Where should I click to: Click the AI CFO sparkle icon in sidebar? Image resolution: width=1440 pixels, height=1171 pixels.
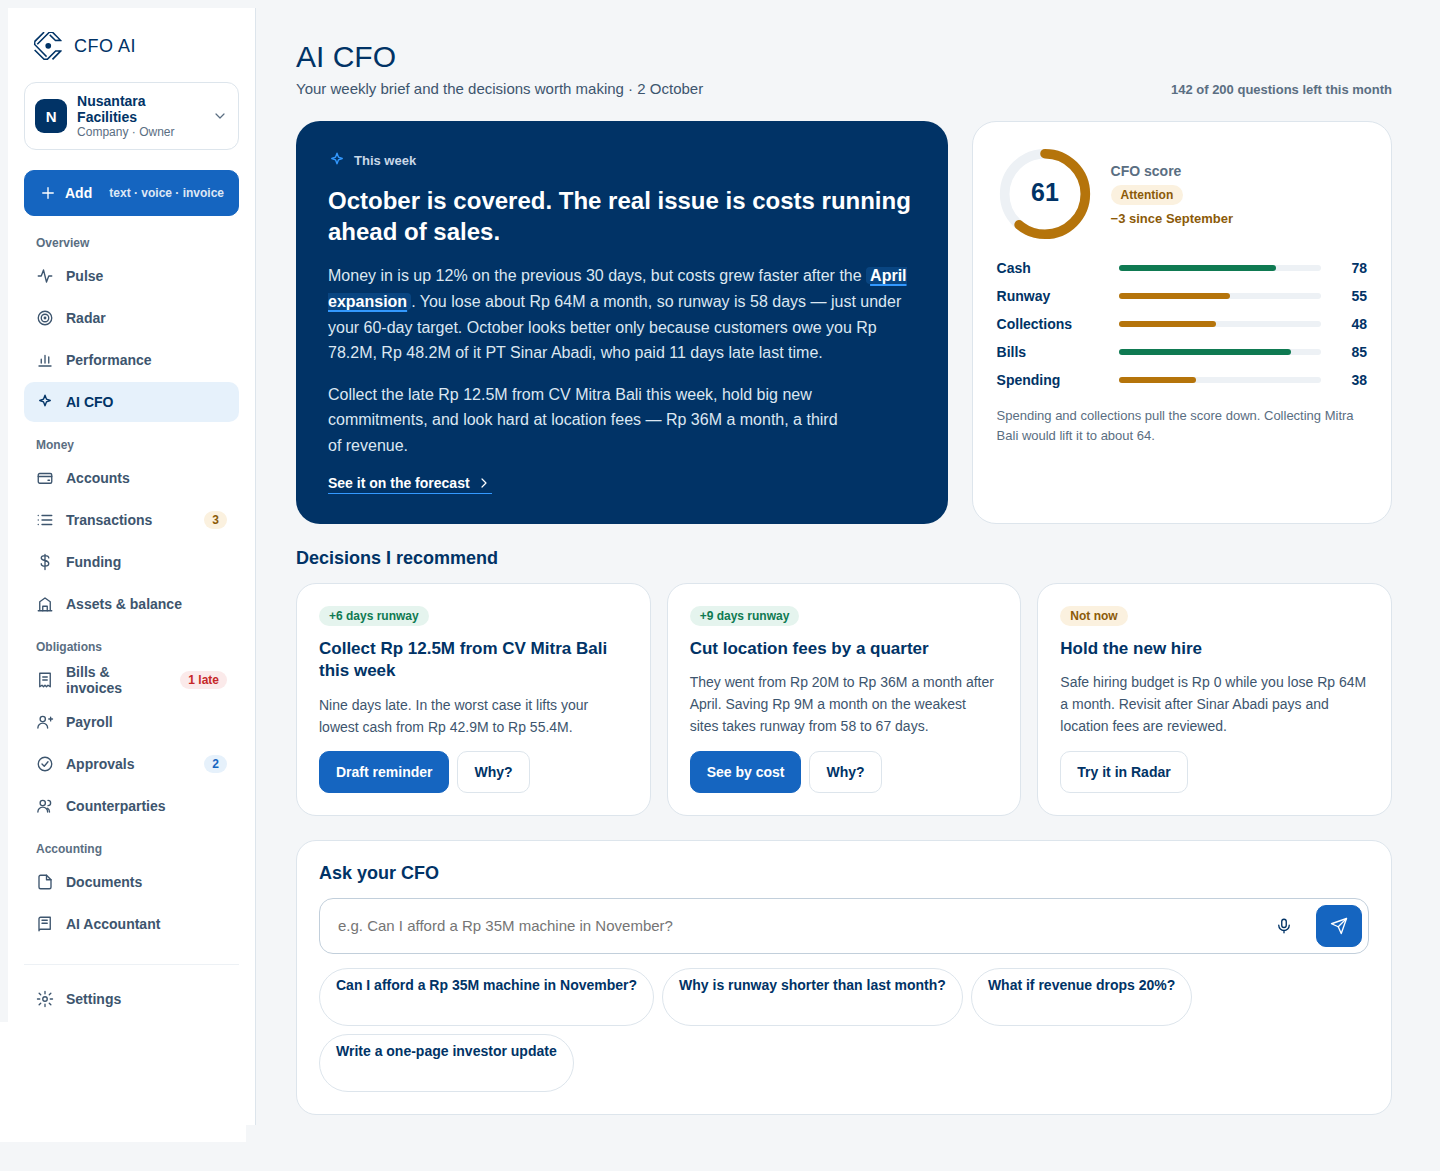tap(45, 401)
